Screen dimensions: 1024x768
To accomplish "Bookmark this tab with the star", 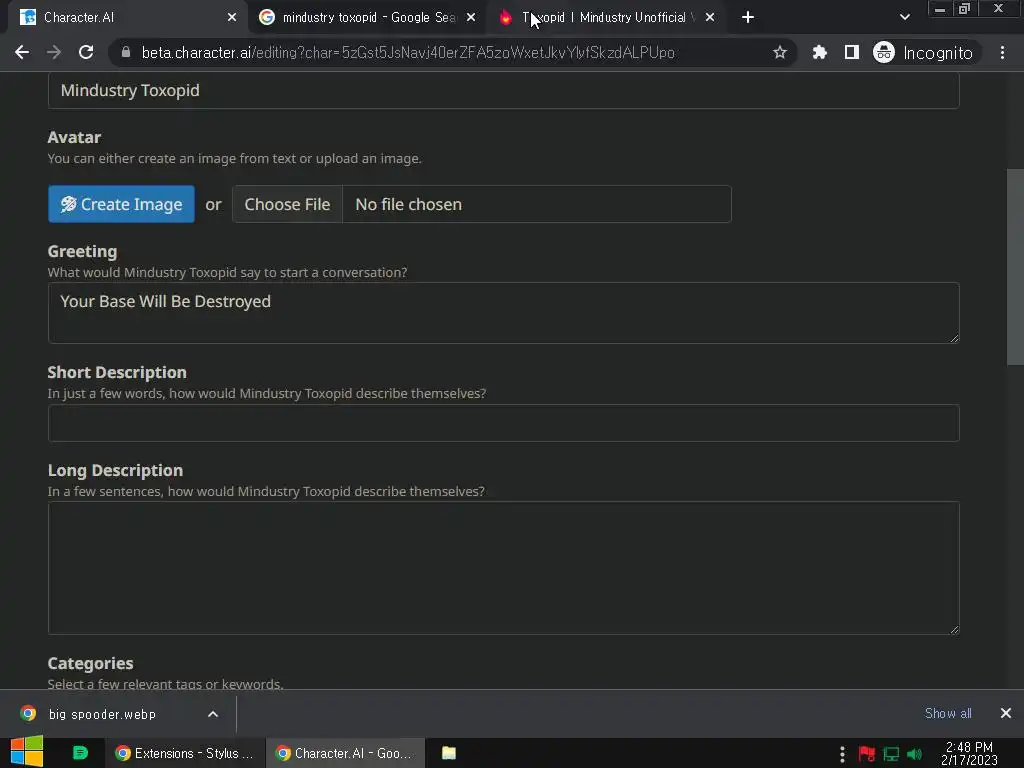I will [x=779, y=52].
